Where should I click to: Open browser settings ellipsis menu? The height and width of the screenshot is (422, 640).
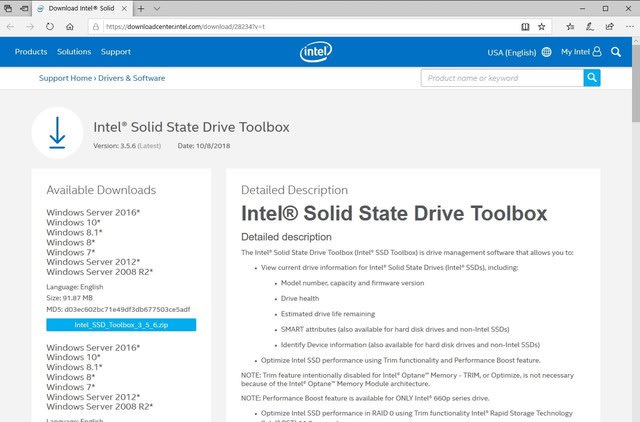click(x=630, y=27)
